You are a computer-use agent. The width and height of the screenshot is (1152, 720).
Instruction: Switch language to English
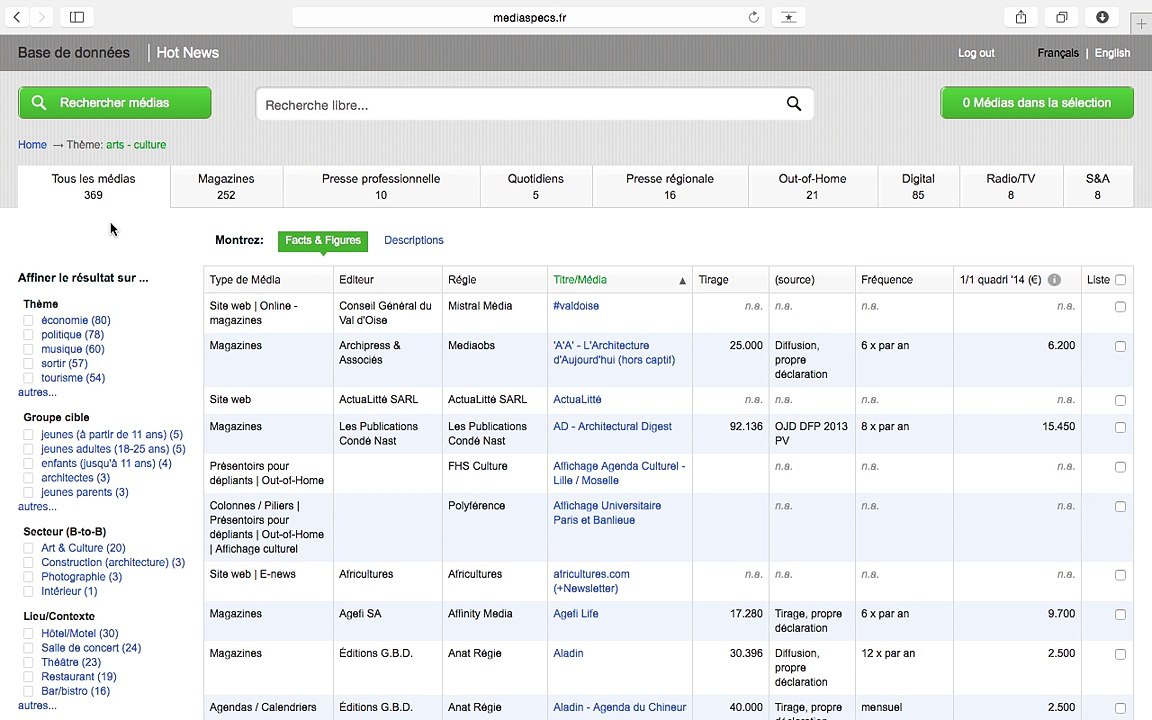point(1112,53)
